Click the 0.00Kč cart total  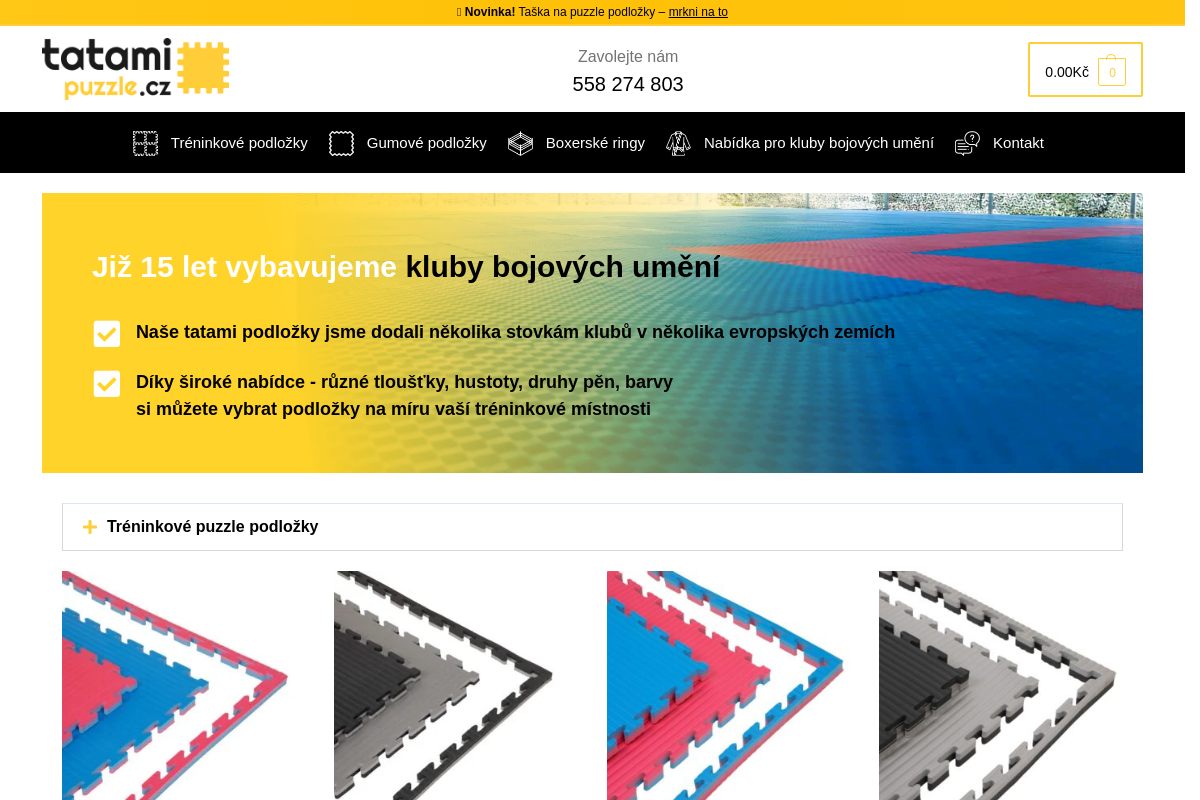pos(1067,72)
